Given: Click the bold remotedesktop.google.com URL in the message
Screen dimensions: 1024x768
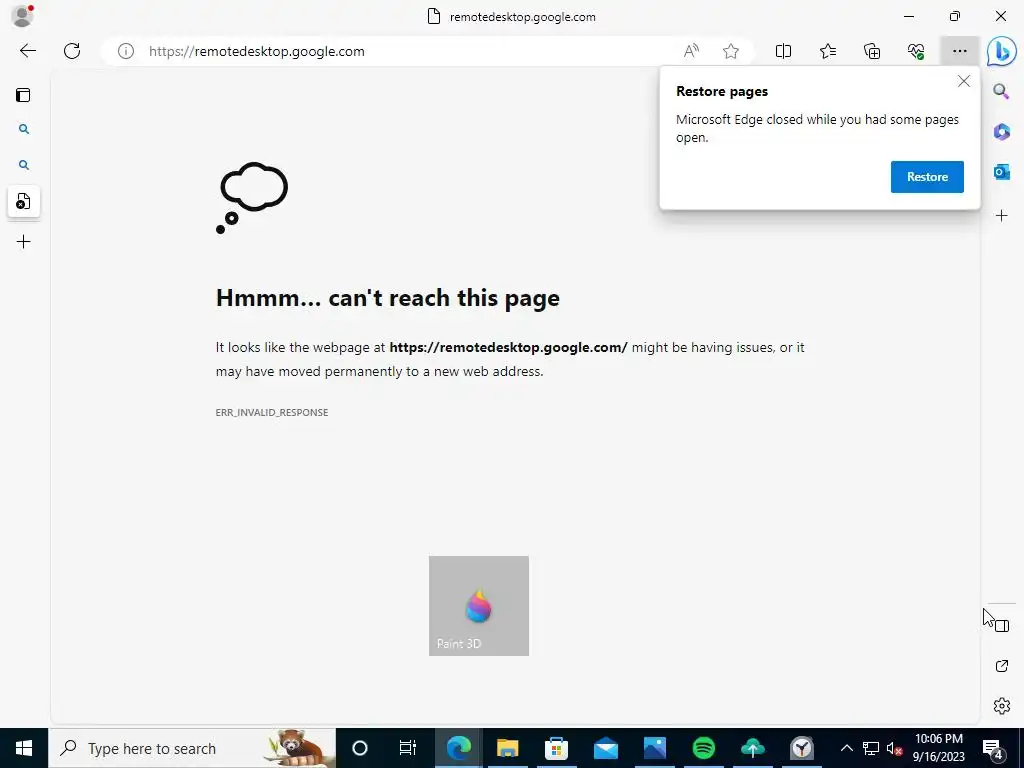Looking at the screenshot, I should [508, 347].
